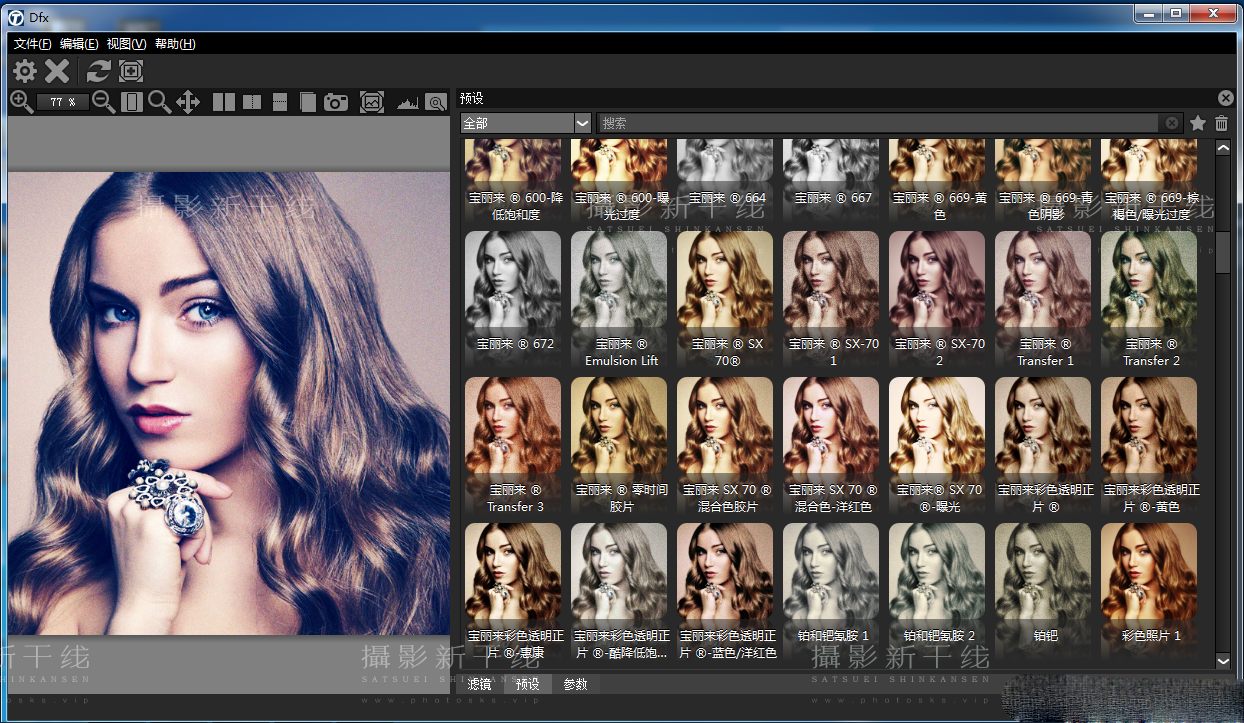Select the 铂钯 preset
This screenshot has width=1244, height=723.
point(1045,592)
